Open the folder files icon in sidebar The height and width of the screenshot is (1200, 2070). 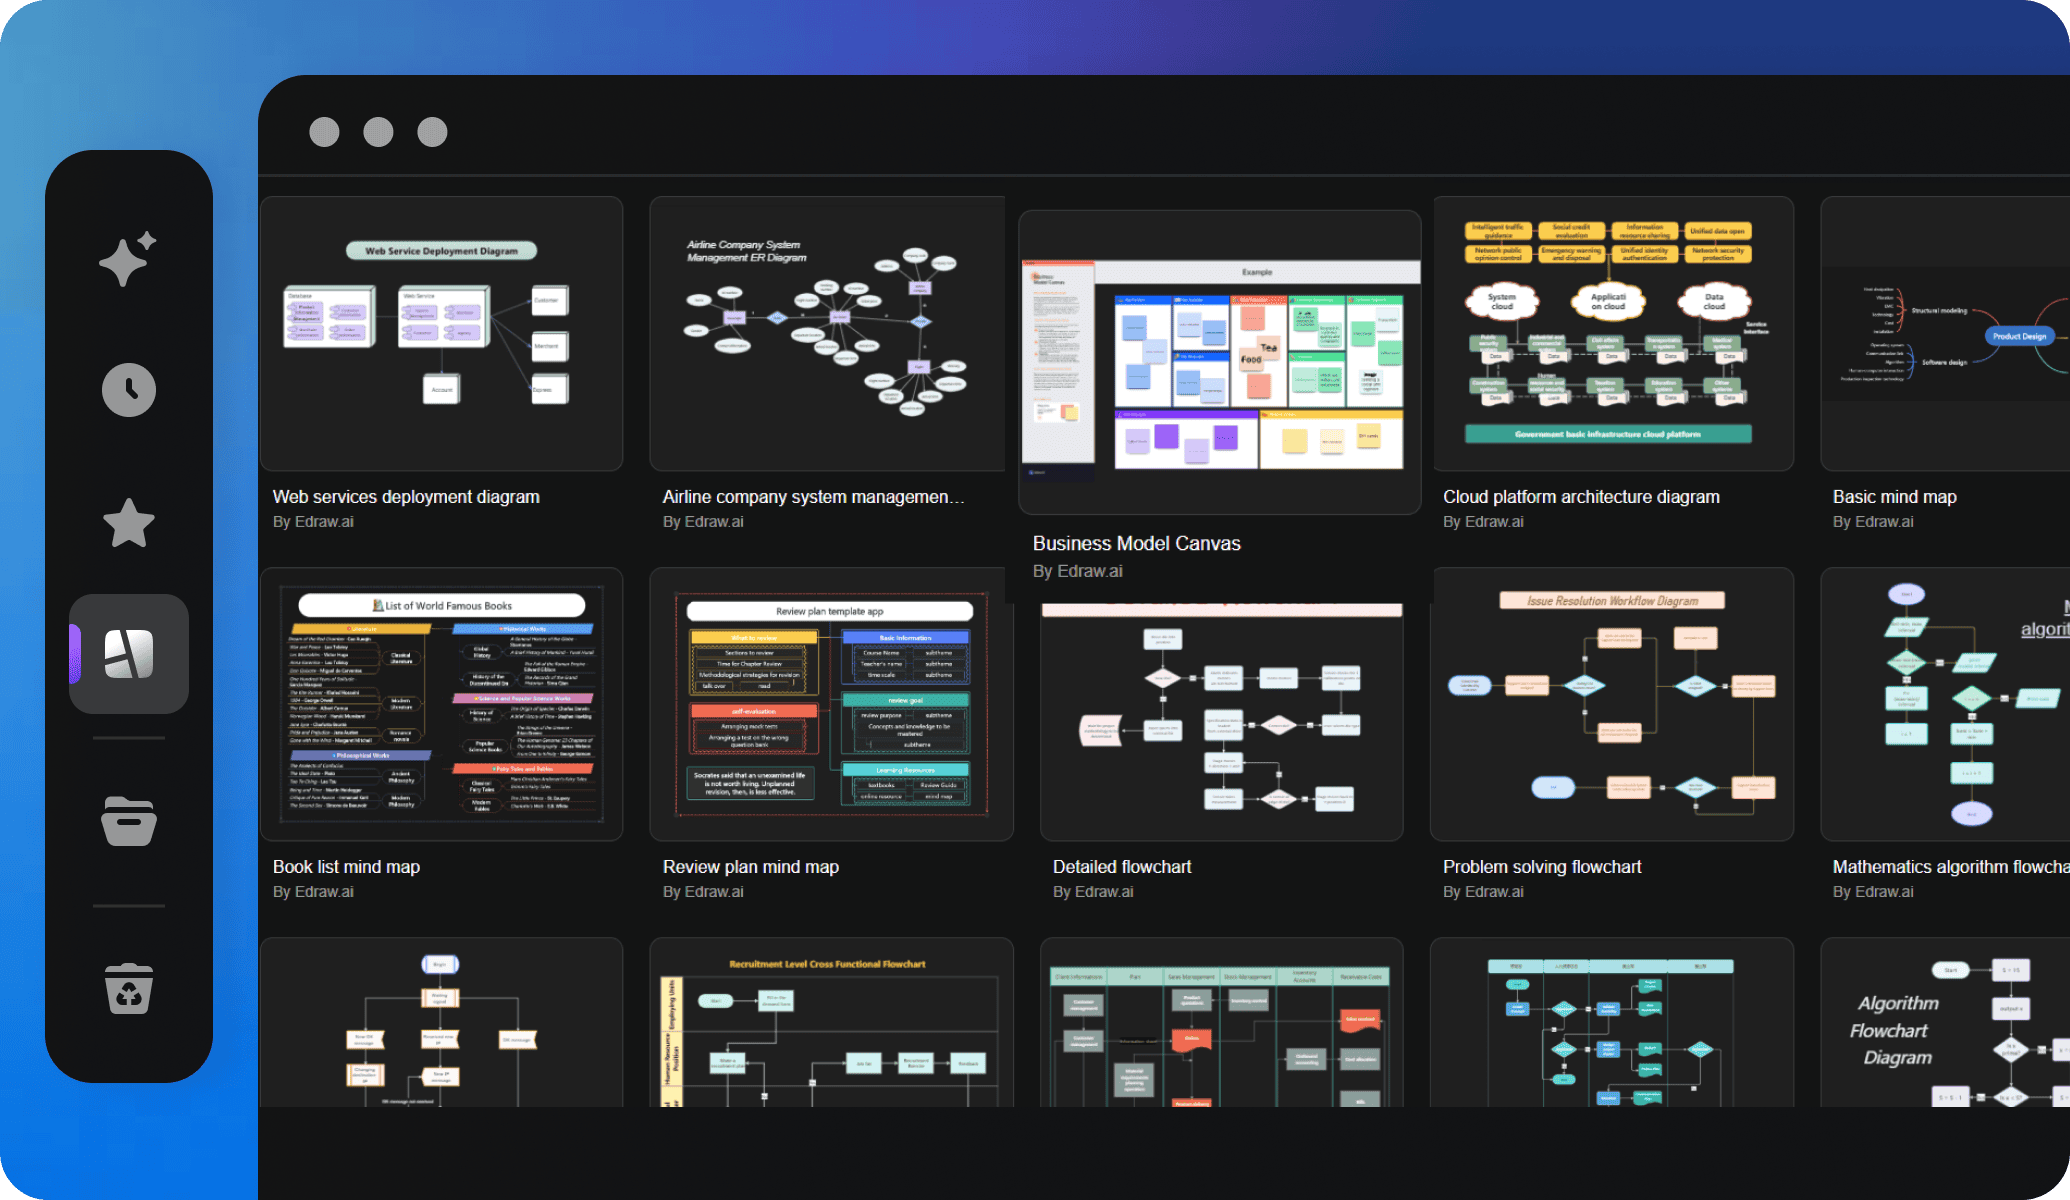point(129,821)
